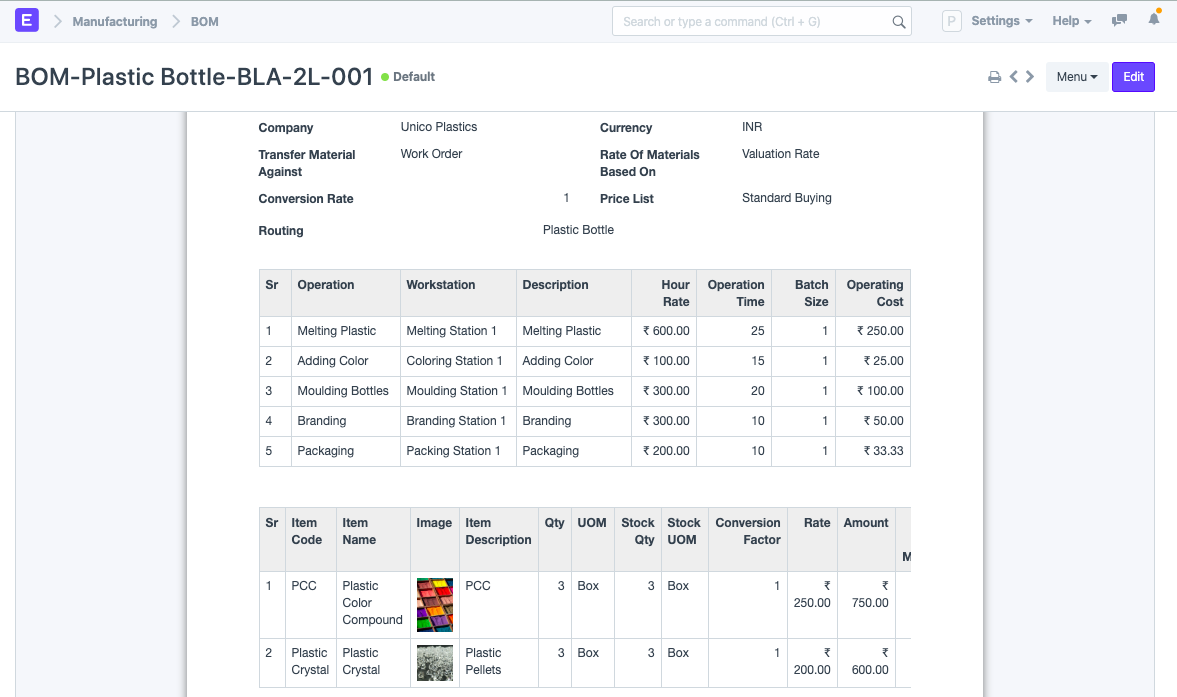This screenshot has width=1177, height=697.
Task: Open the notifications bell
Action: click(x=1154, y=20)
